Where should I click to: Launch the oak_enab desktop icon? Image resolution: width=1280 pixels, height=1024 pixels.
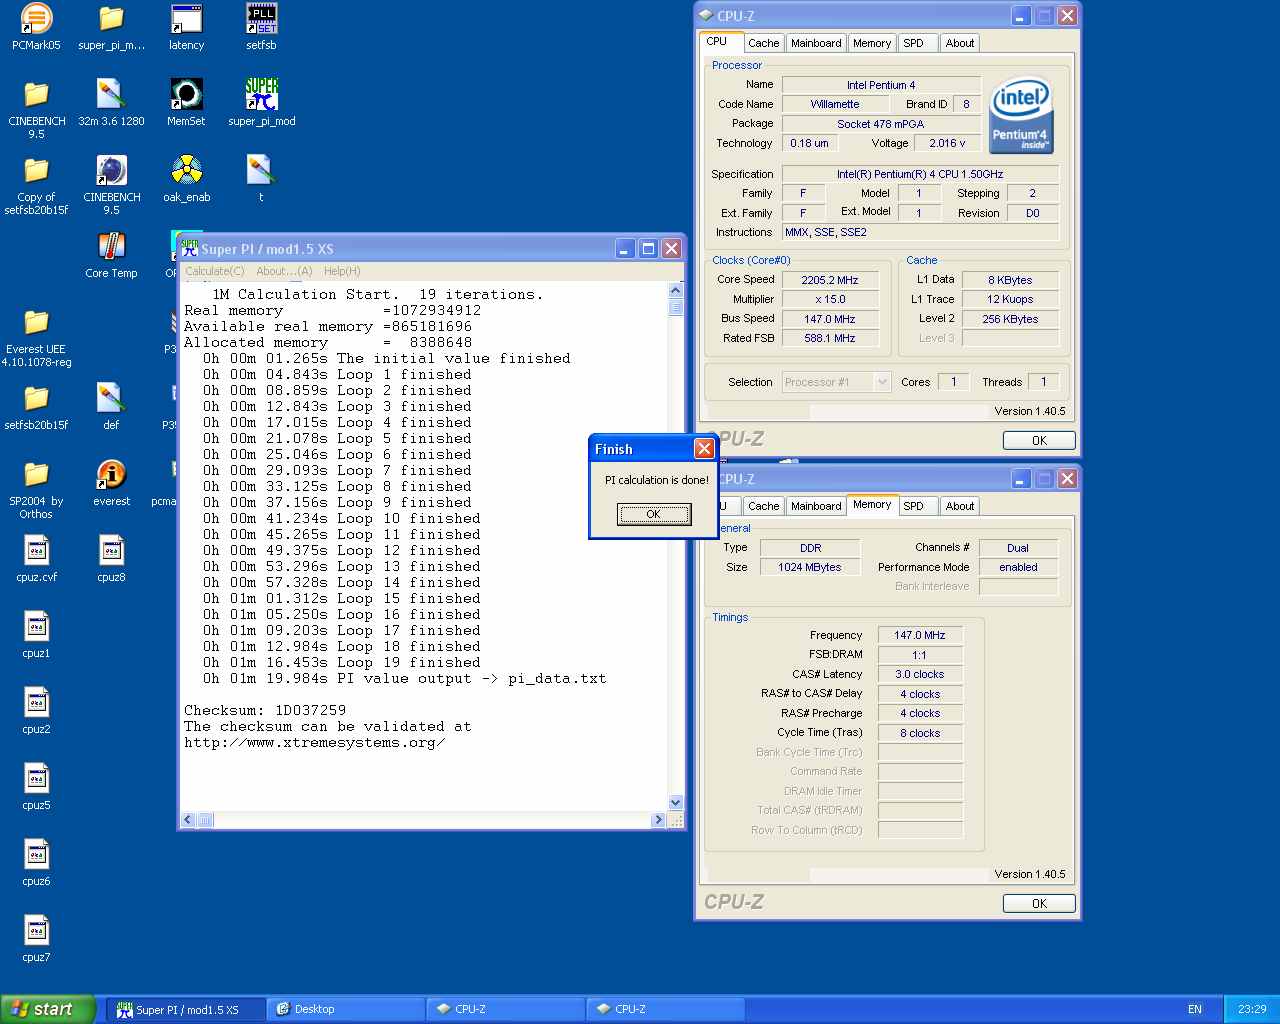point(186,179)
